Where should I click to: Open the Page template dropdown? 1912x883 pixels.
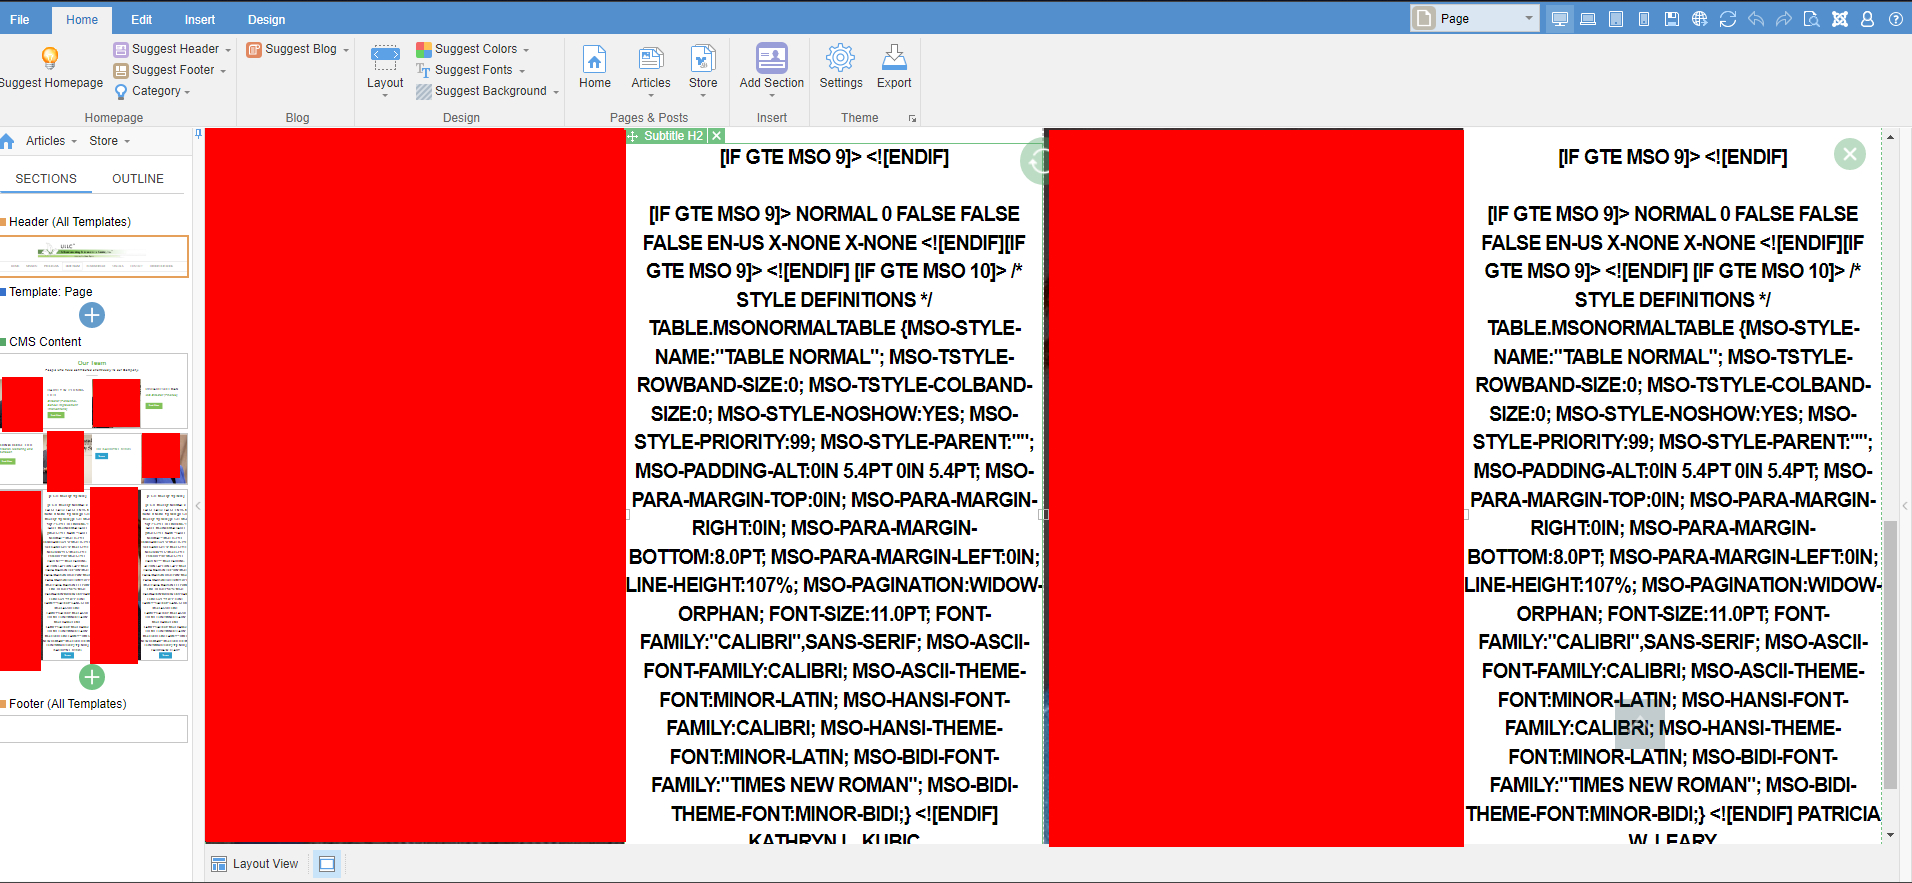1475,18
